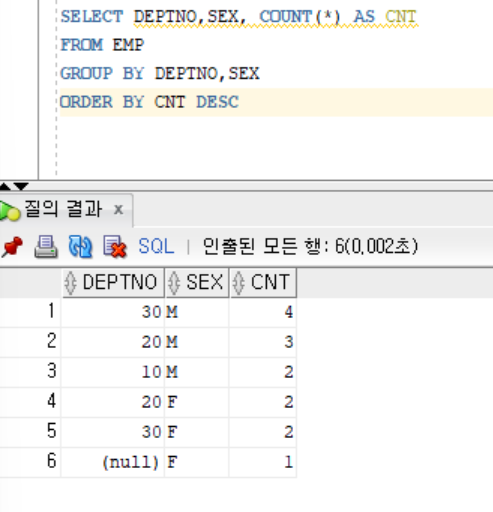Click CNT cell 4 in row 1
The width and height of the screenshot is (493, 512).
point(263,312)
